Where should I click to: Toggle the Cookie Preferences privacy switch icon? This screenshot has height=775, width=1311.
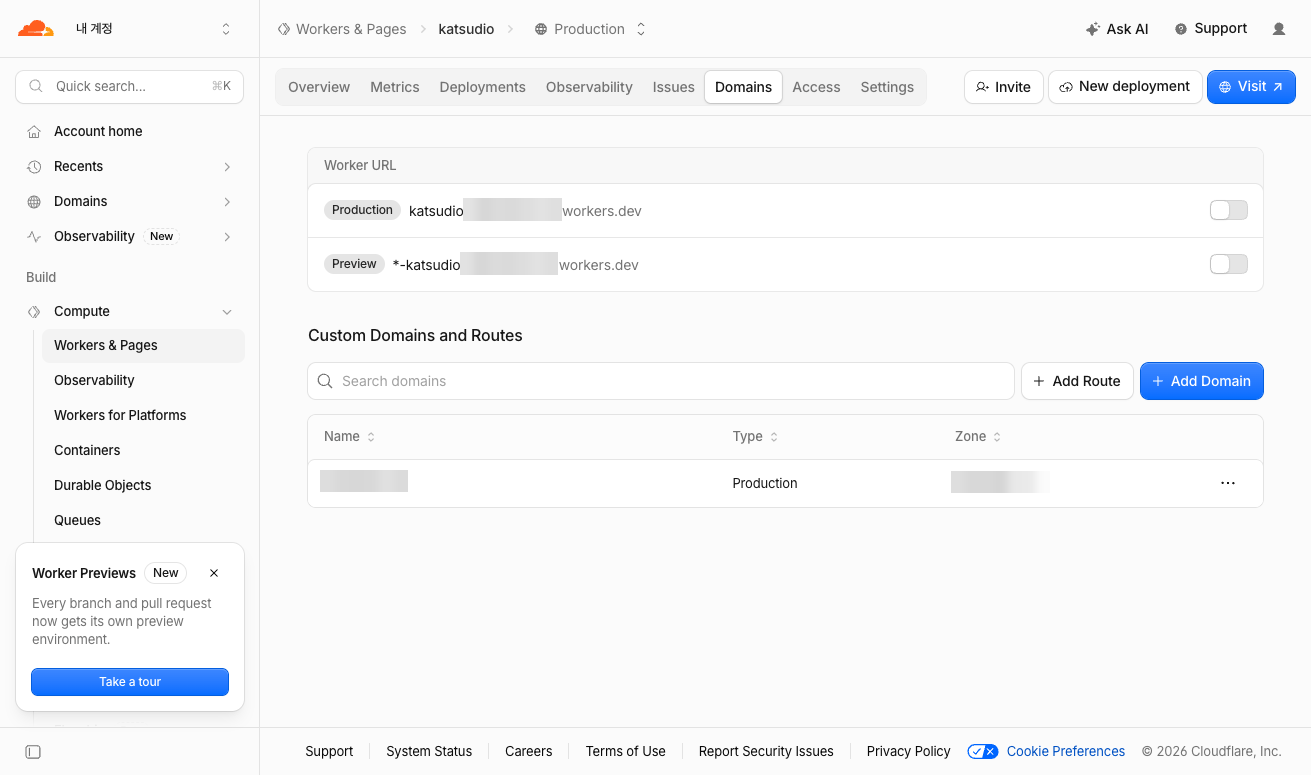click(x=983, y=751)
